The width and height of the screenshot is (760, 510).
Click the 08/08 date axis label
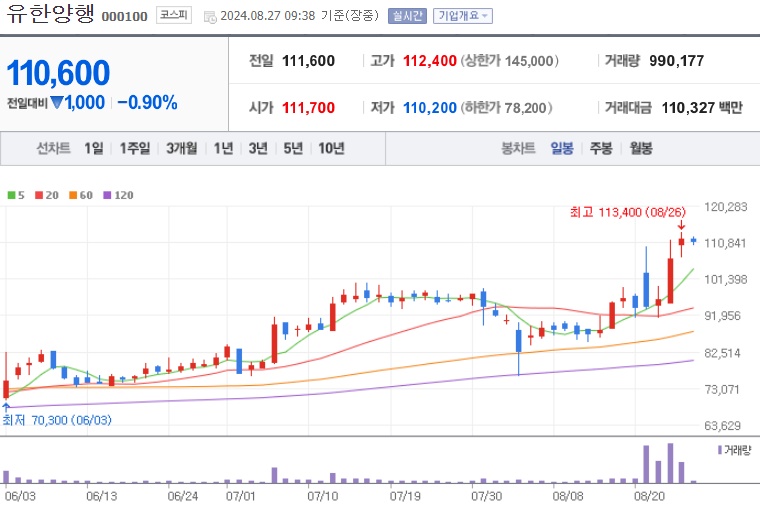click(568, 496)
